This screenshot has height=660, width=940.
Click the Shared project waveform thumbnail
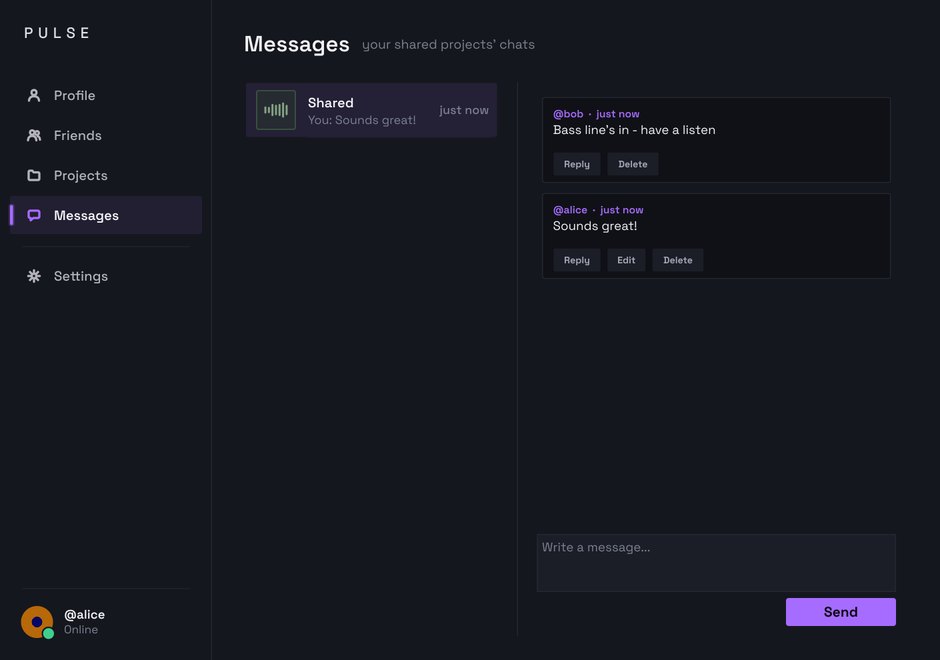click(x=276, y=110)
